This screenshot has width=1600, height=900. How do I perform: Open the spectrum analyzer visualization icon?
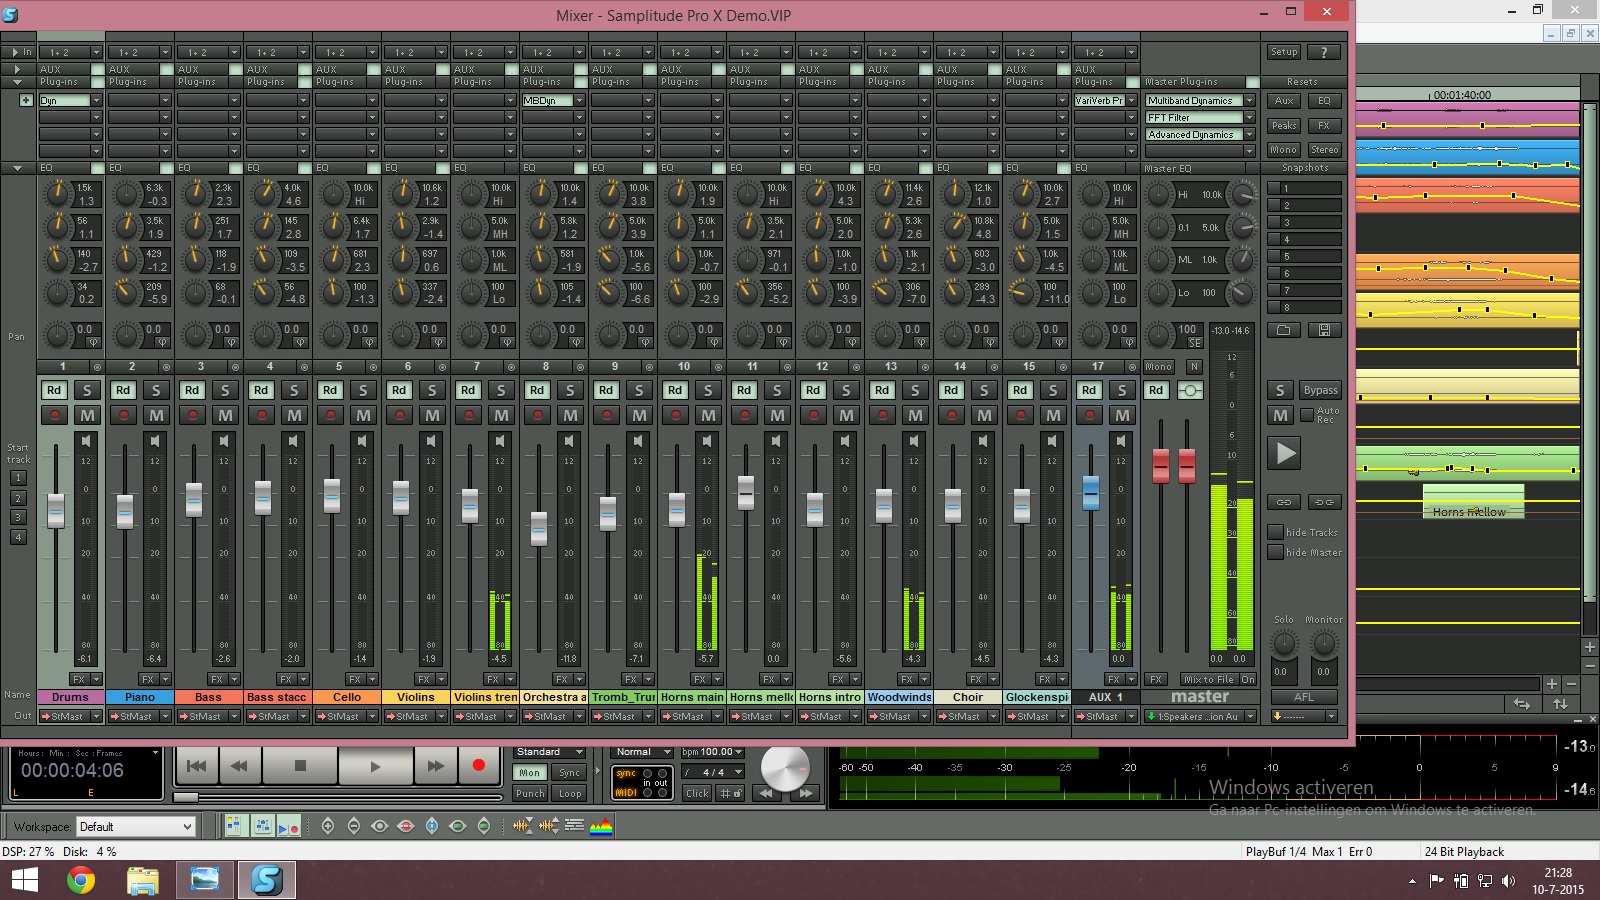coord(601,826)
